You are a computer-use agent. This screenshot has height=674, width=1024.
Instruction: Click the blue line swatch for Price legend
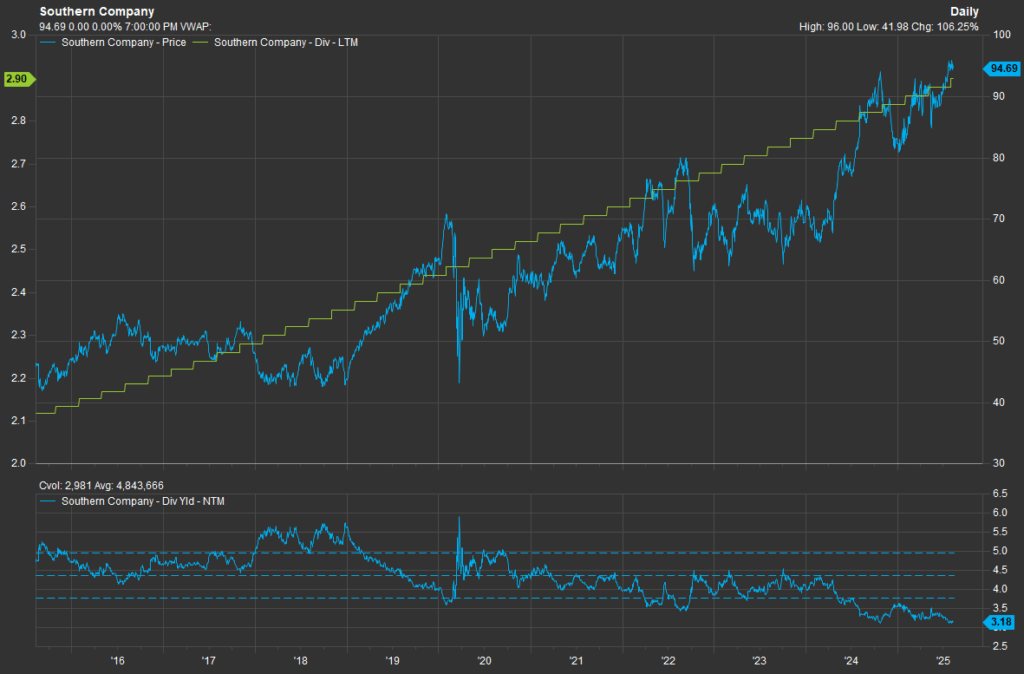pyautogui.click(x=48, y=42)
